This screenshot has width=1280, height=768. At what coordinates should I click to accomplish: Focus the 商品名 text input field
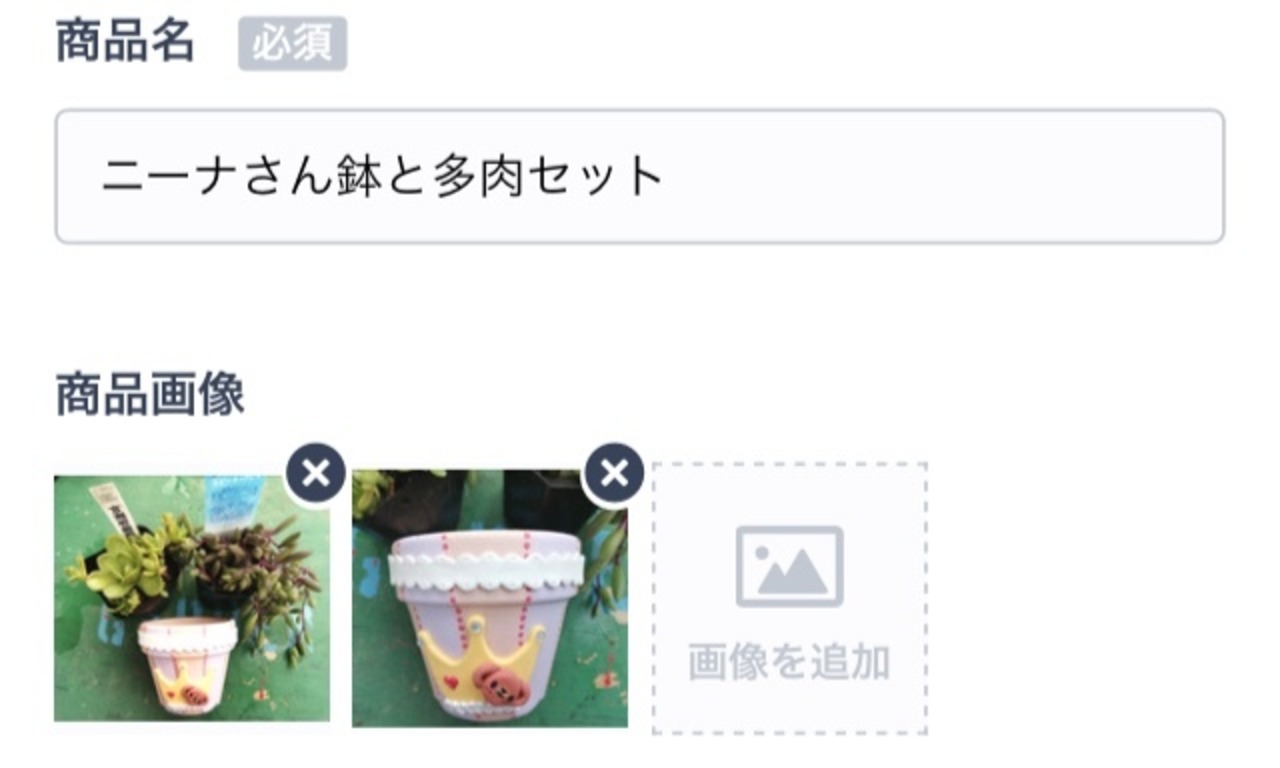click(640, 176)
